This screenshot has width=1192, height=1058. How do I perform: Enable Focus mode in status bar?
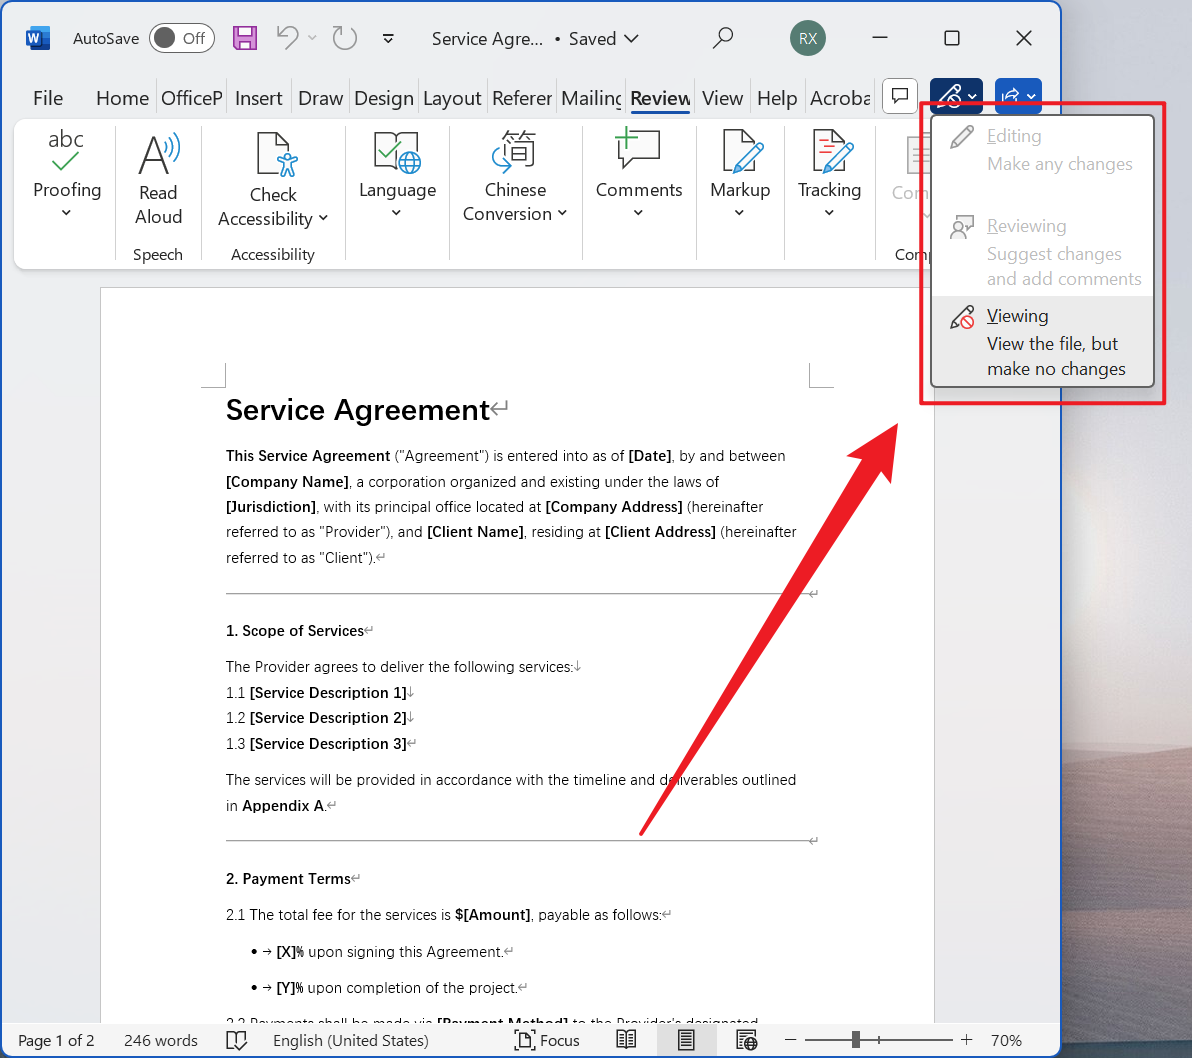(547, 1040)
